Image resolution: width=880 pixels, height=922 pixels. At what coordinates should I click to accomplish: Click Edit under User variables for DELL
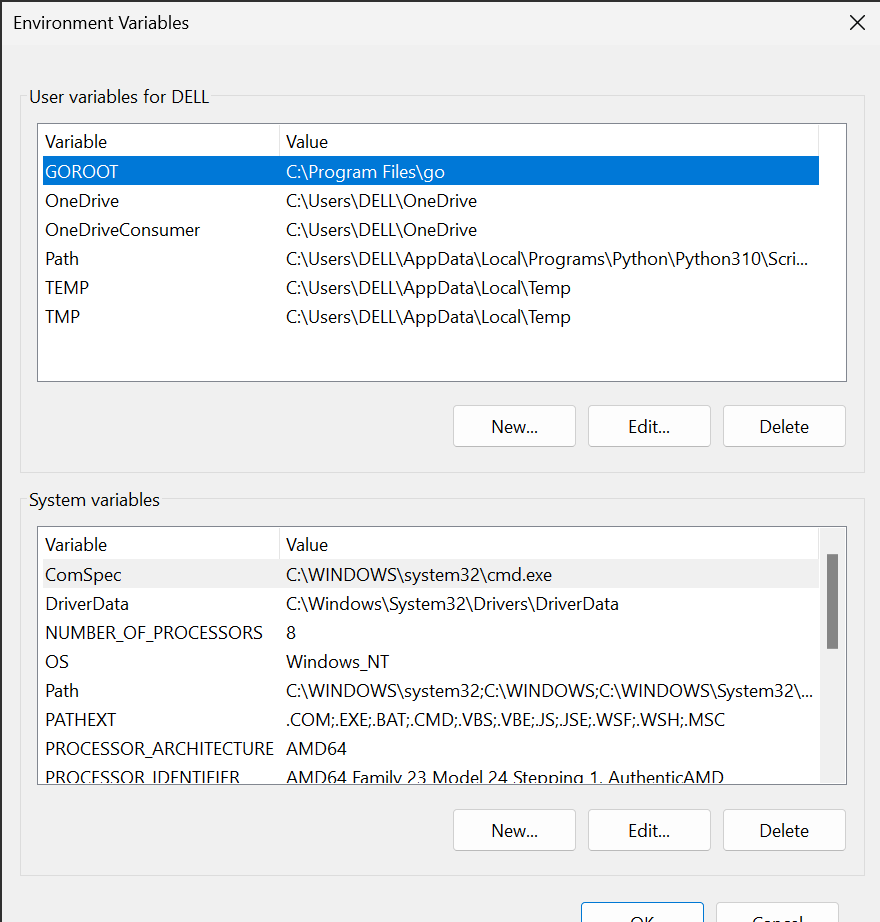pos(649,426)
